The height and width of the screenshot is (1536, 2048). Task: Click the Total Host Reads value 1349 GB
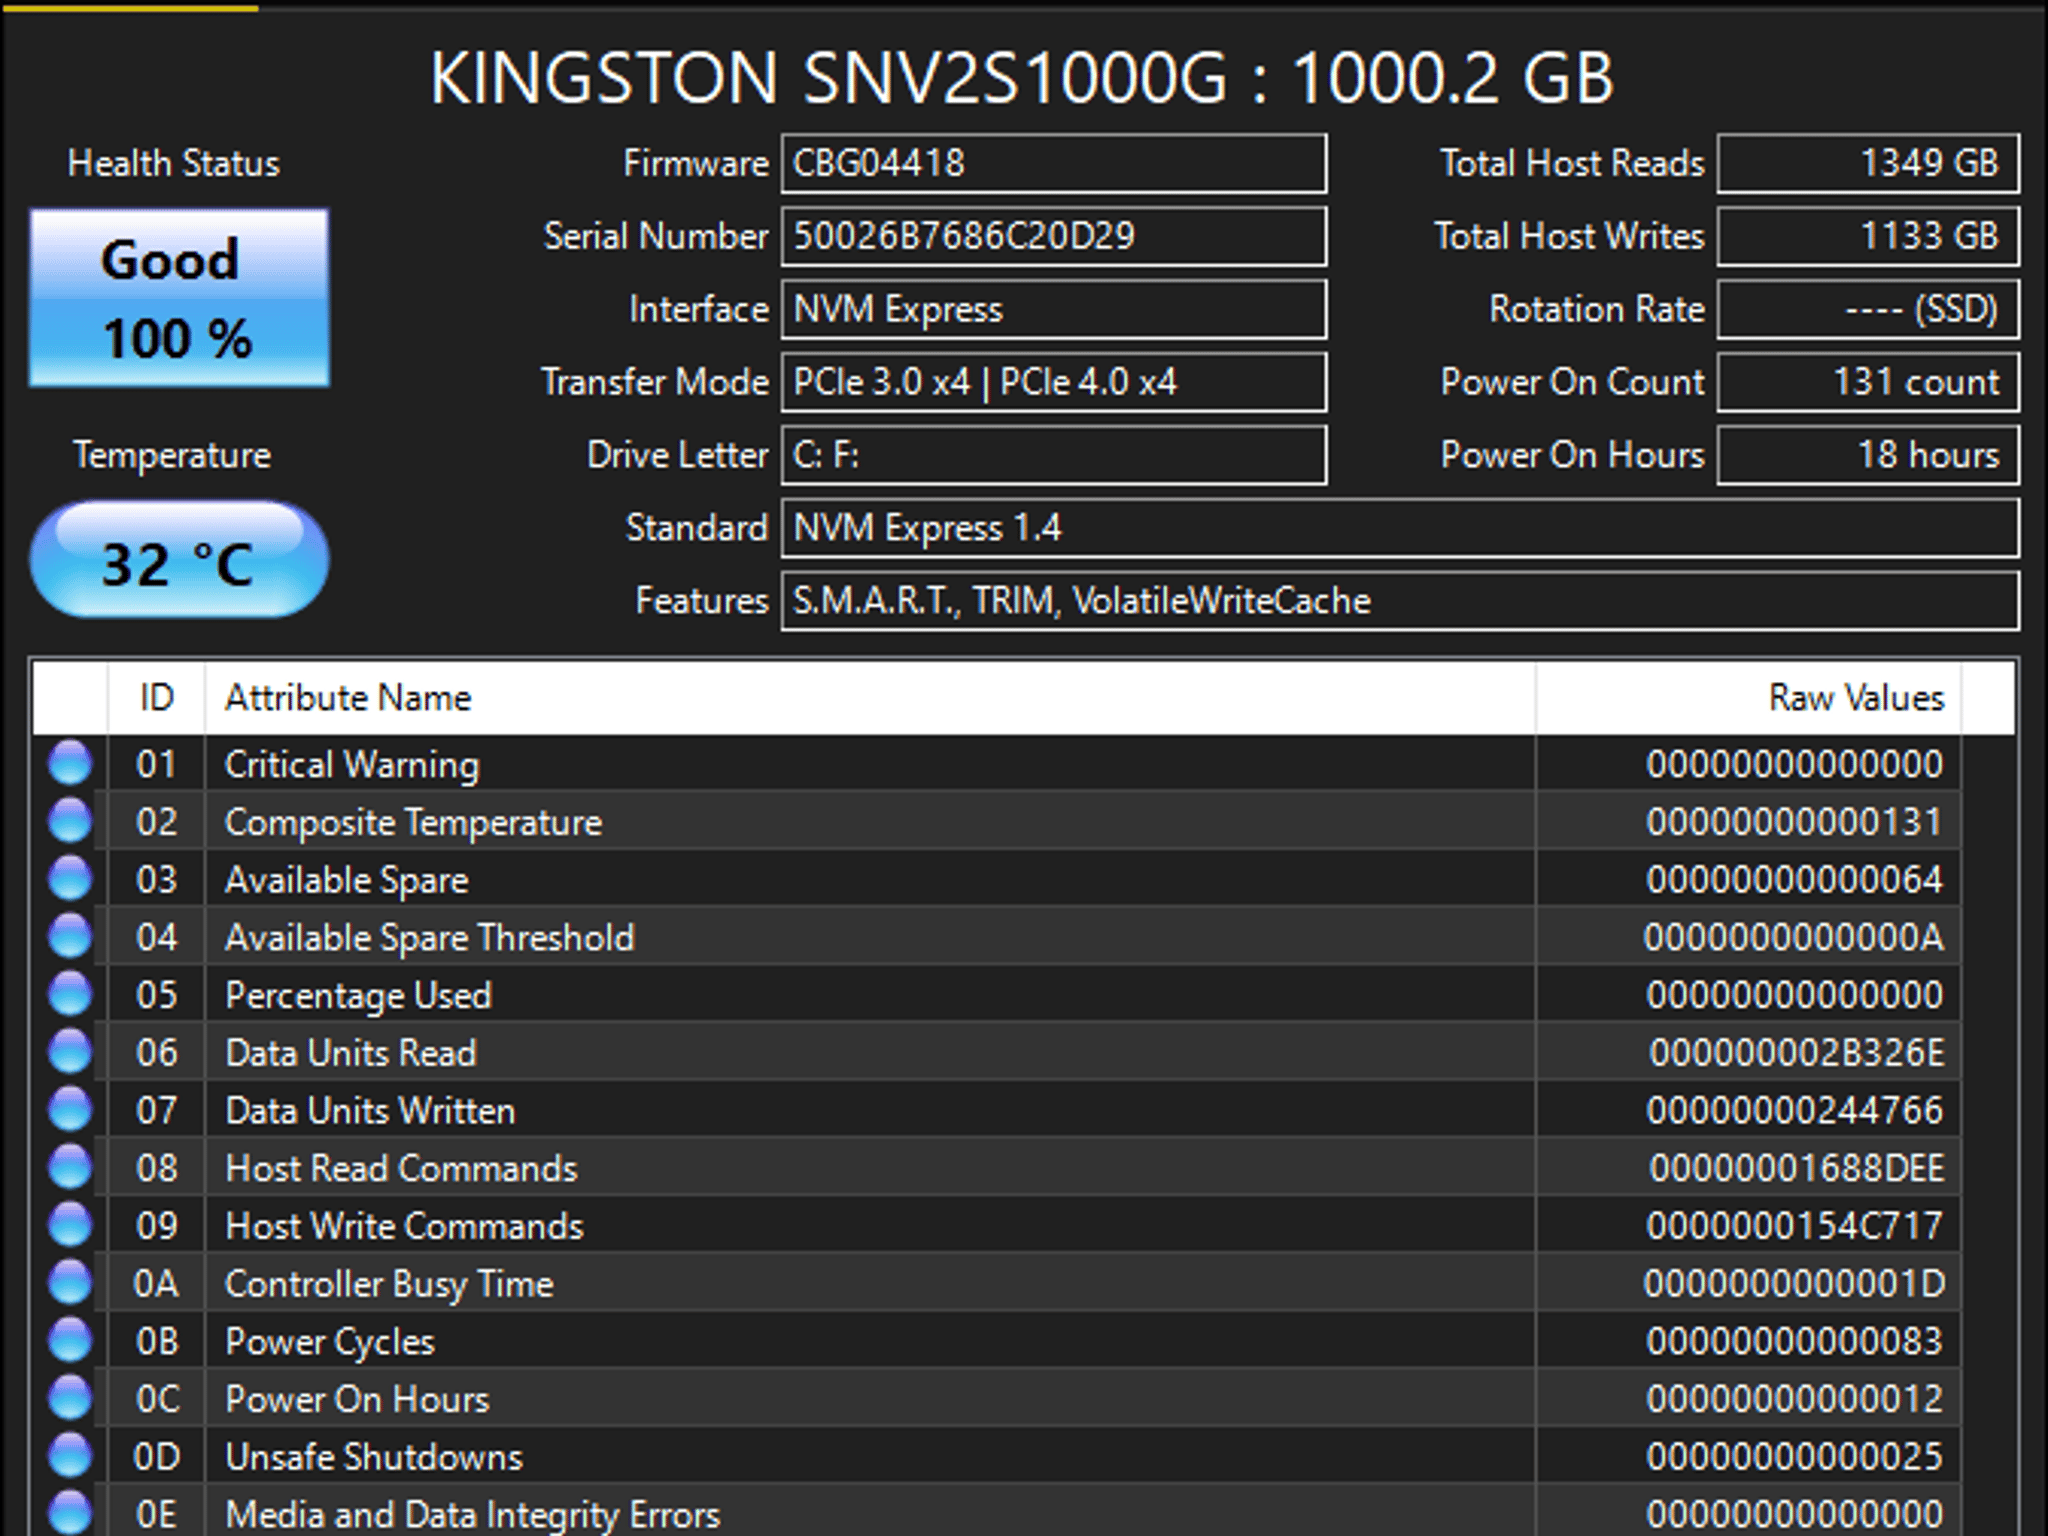pyautogui.click(x=1868, y=163)
